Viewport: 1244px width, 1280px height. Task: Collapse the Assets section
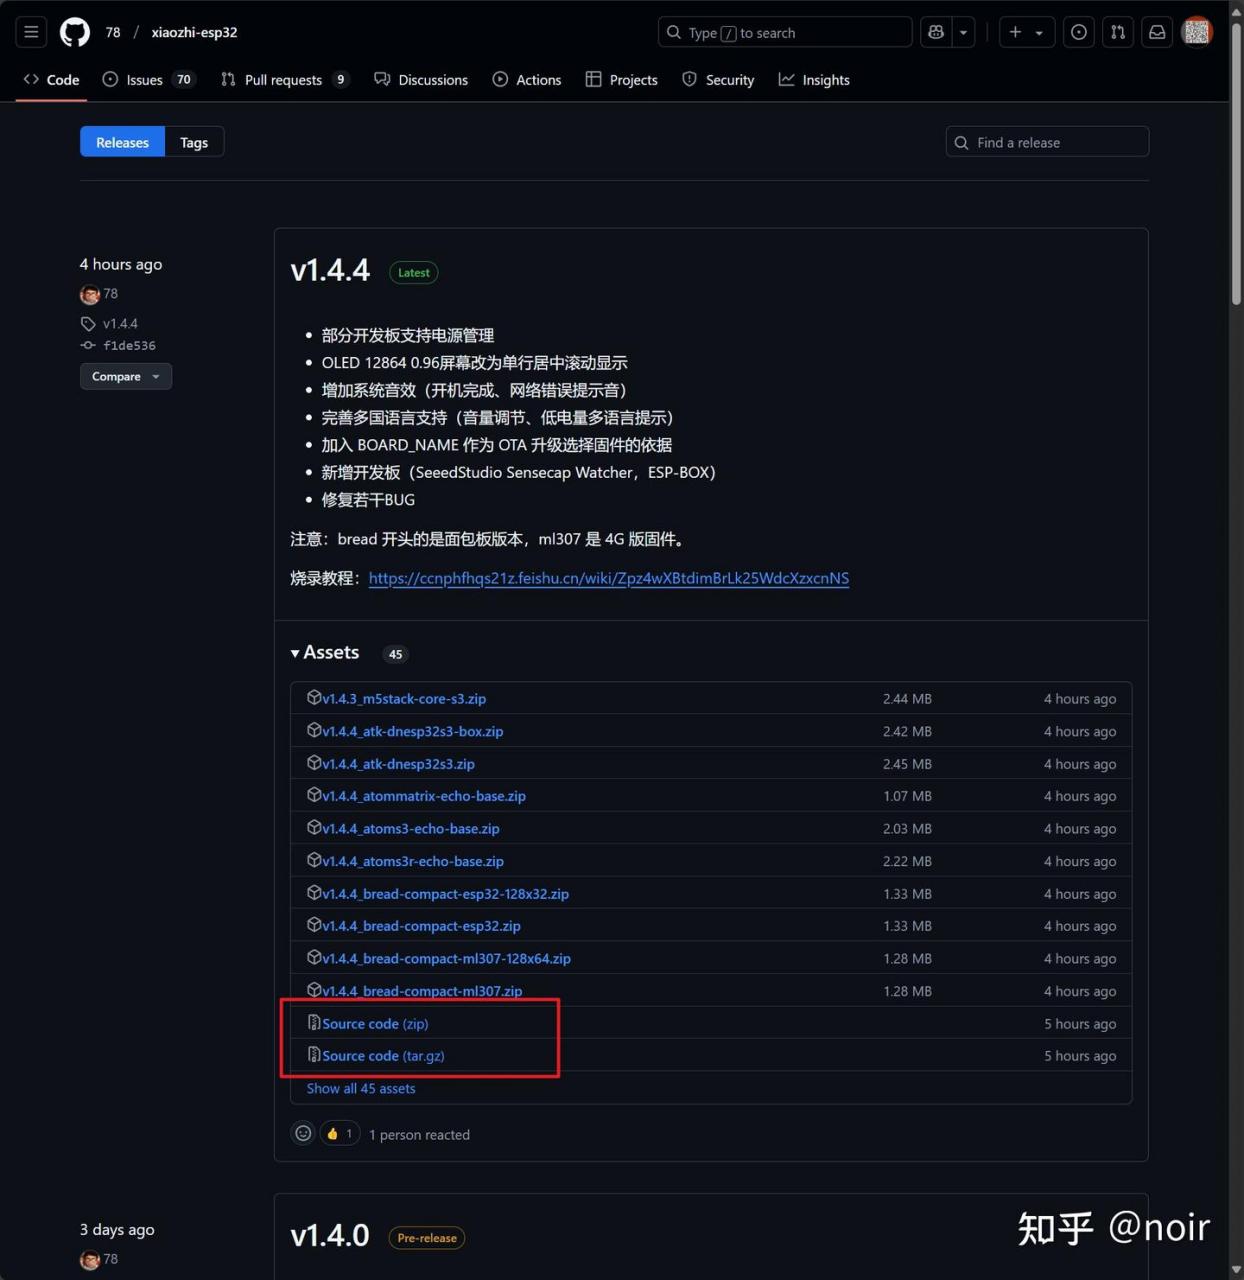325,652
